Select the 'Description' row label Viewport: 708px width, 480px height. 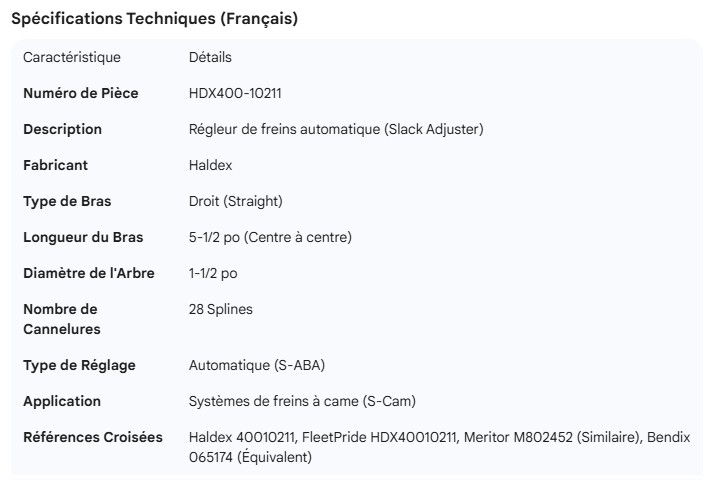click(x=62, y=129)
